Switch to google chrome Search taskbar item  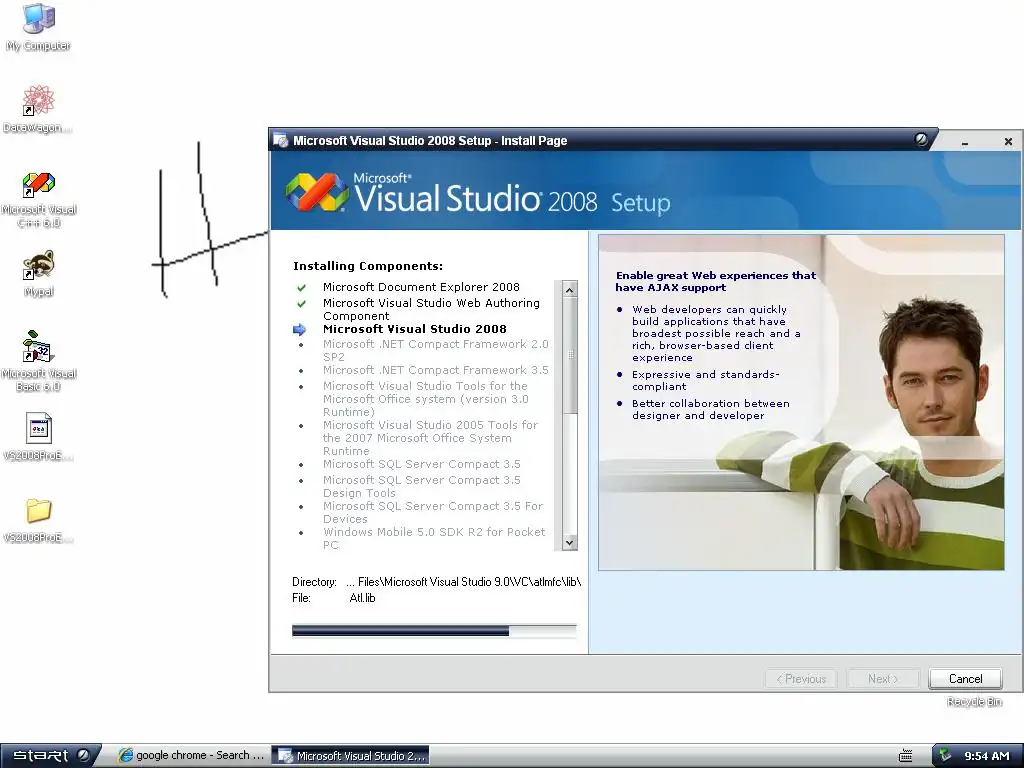click(191, 756)
